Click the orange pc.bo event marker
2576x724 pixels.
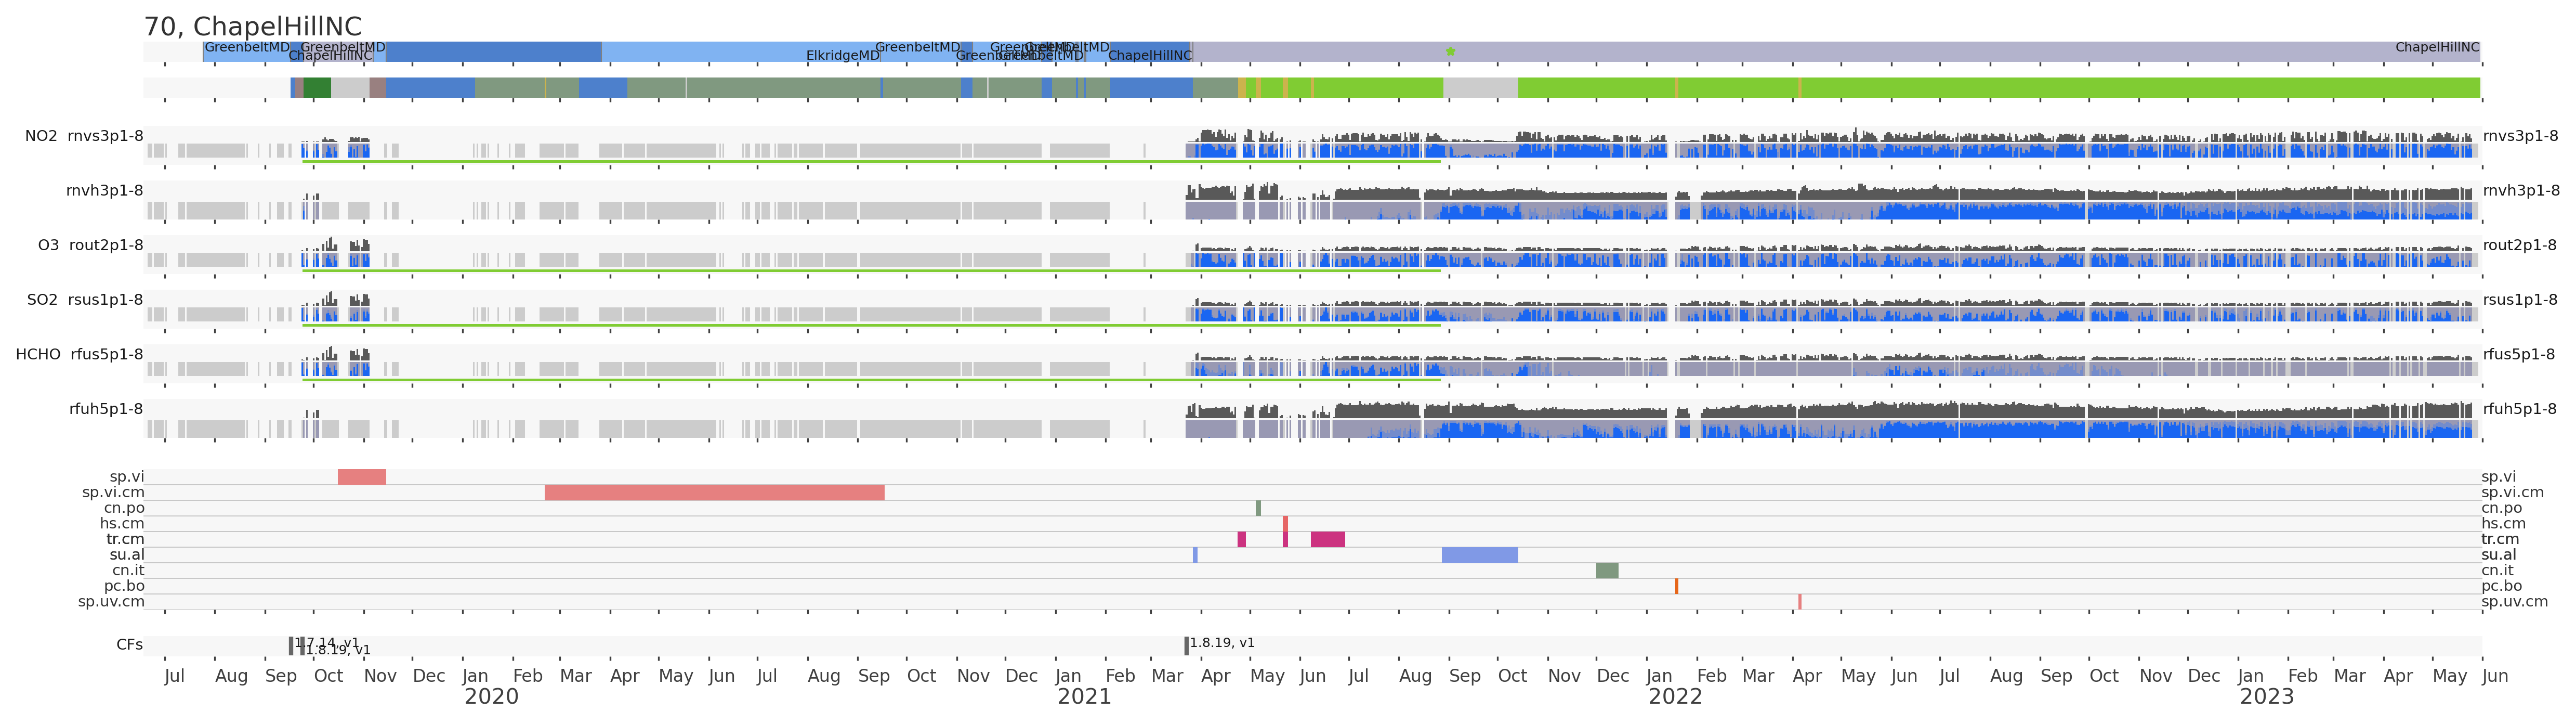[1676, 586]
